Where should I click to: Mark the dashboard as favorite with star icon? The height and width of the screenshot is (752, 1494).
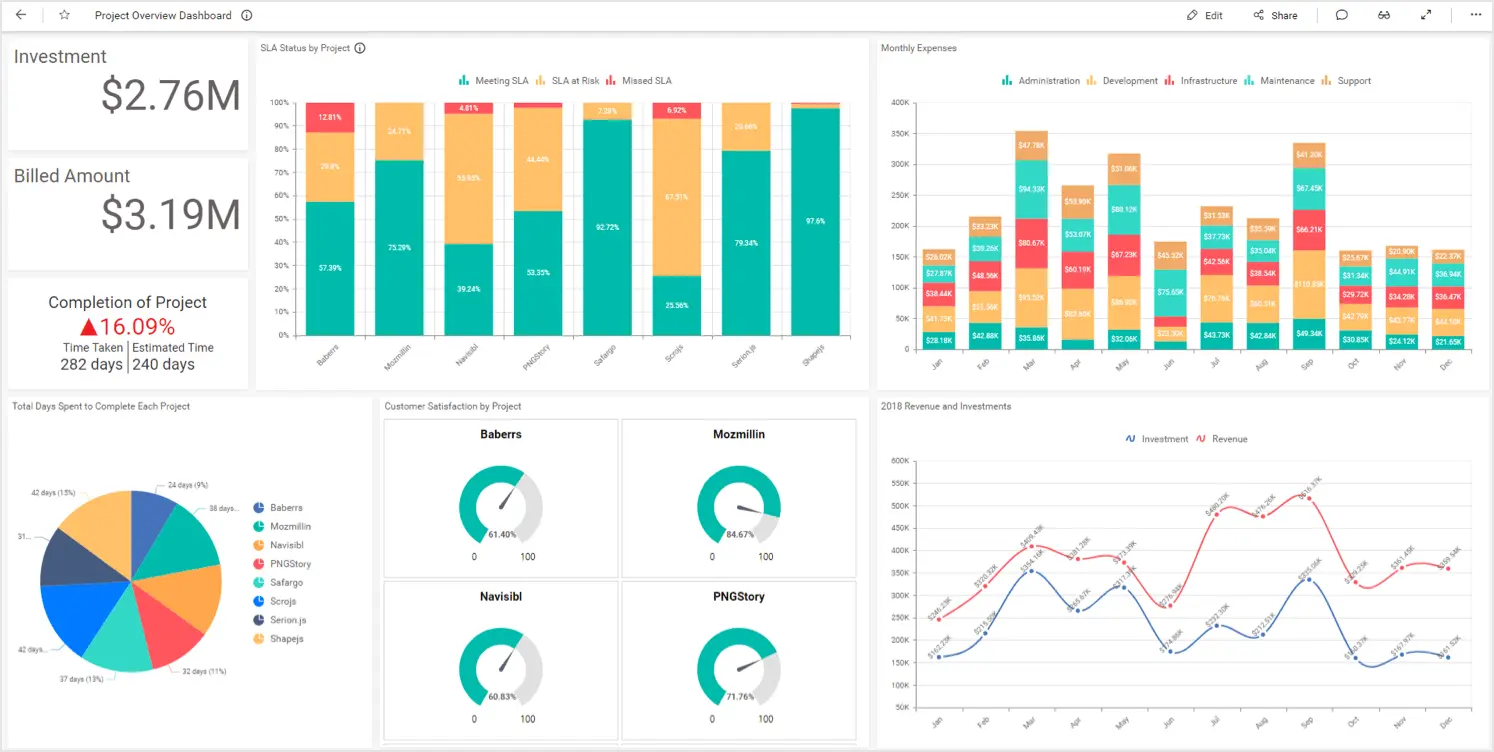pyautogui.click(x=64, y=15)
